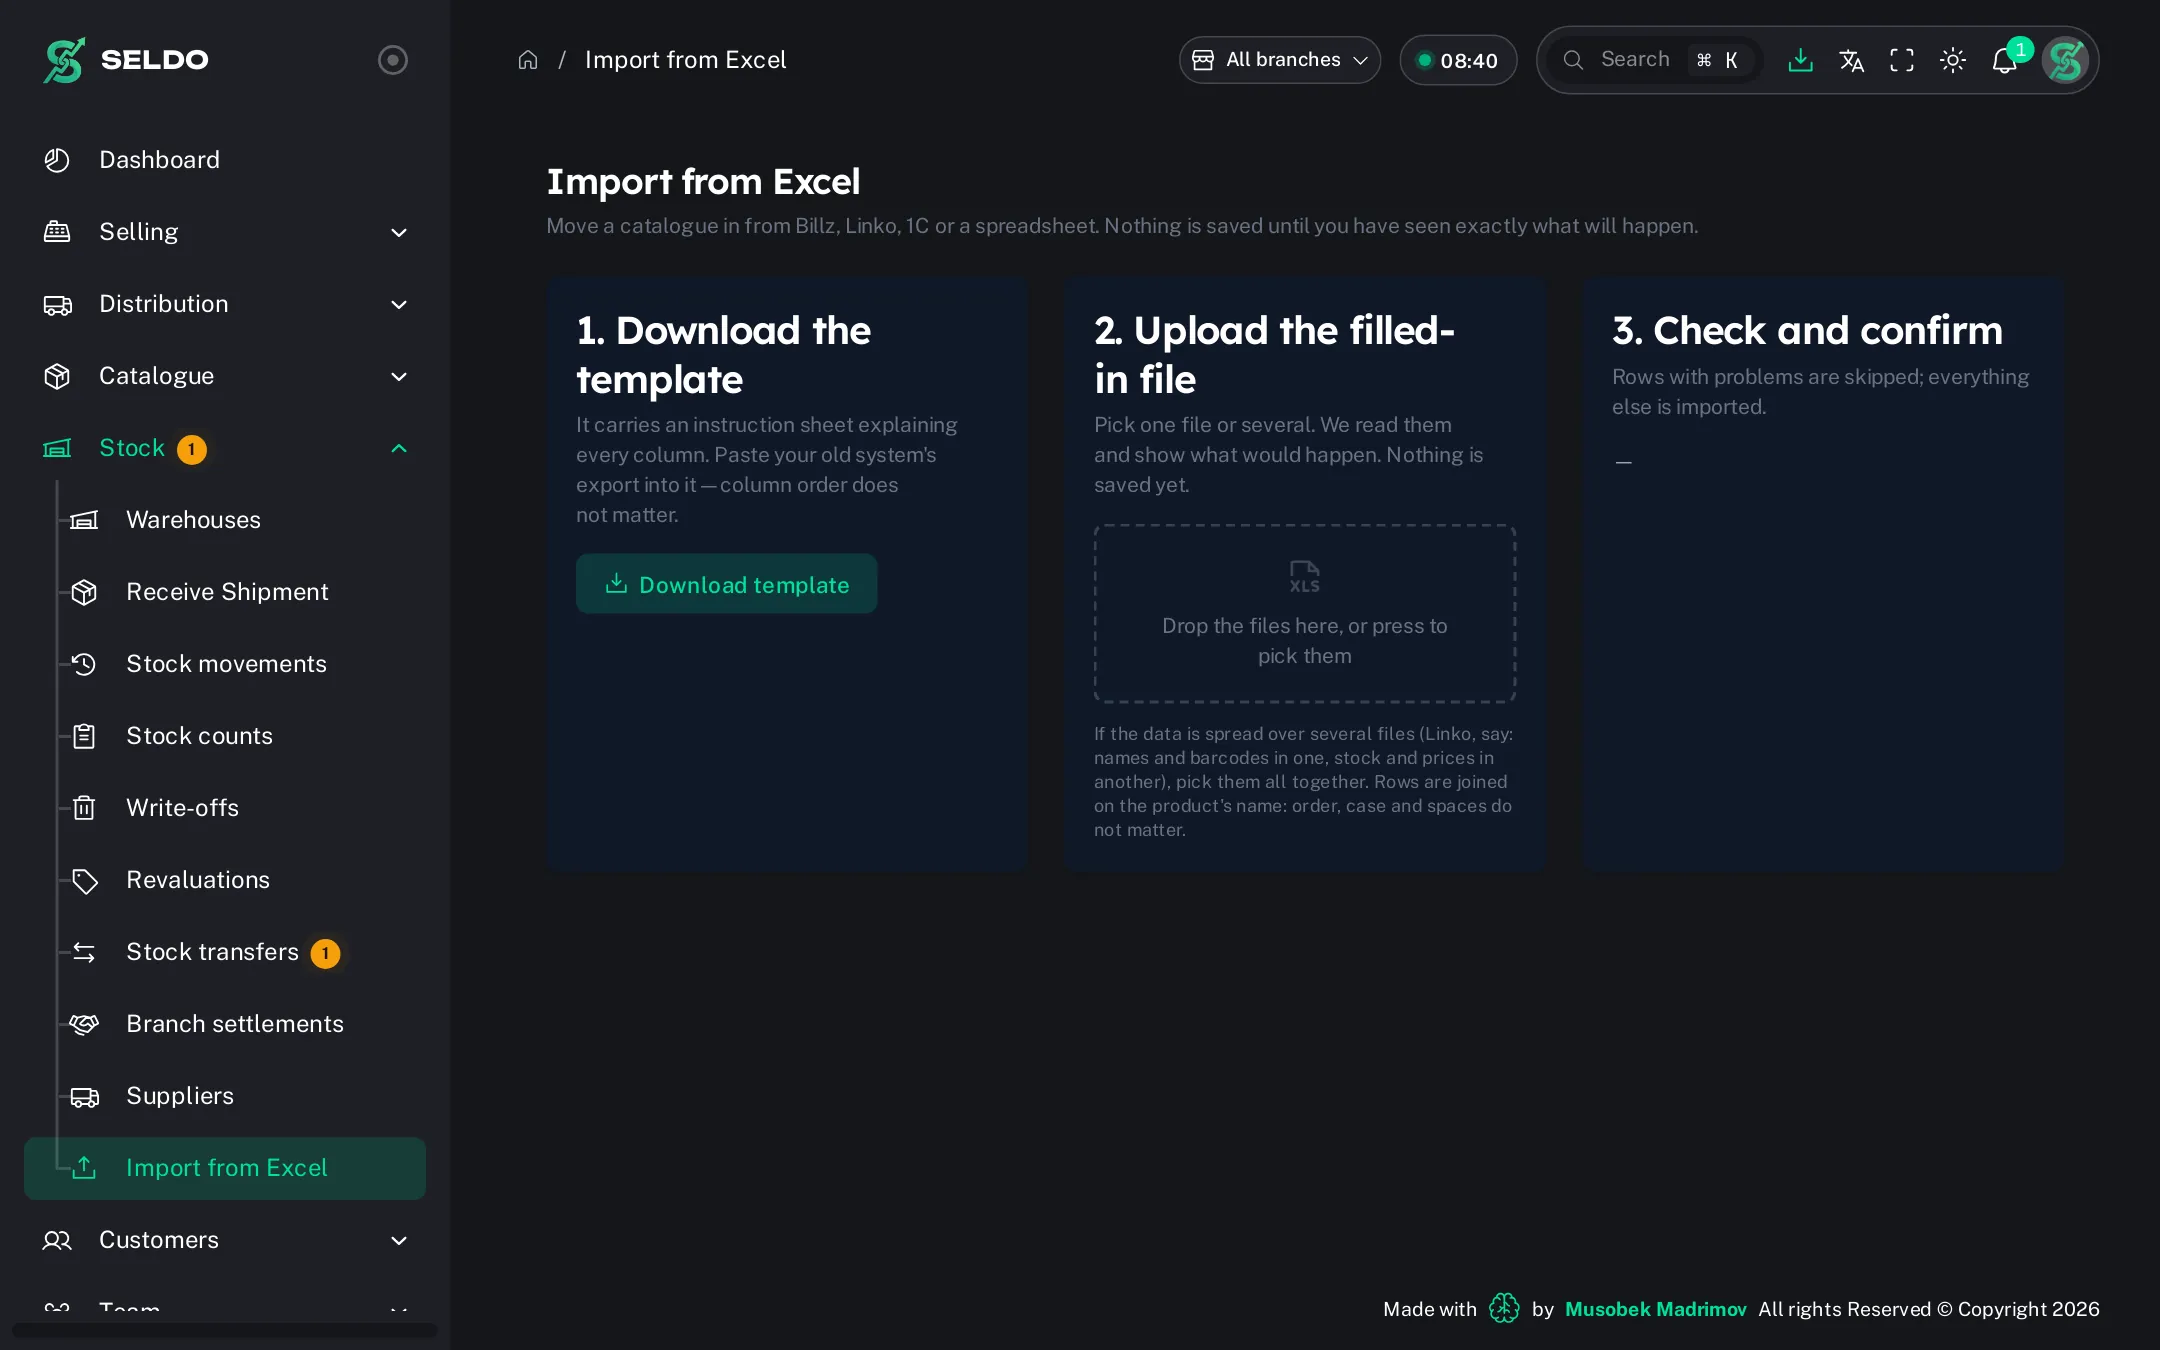This screenshot has height=1350, width=2160.
Task: Click the Seldo logo icon
Action: tap(64, 60)
